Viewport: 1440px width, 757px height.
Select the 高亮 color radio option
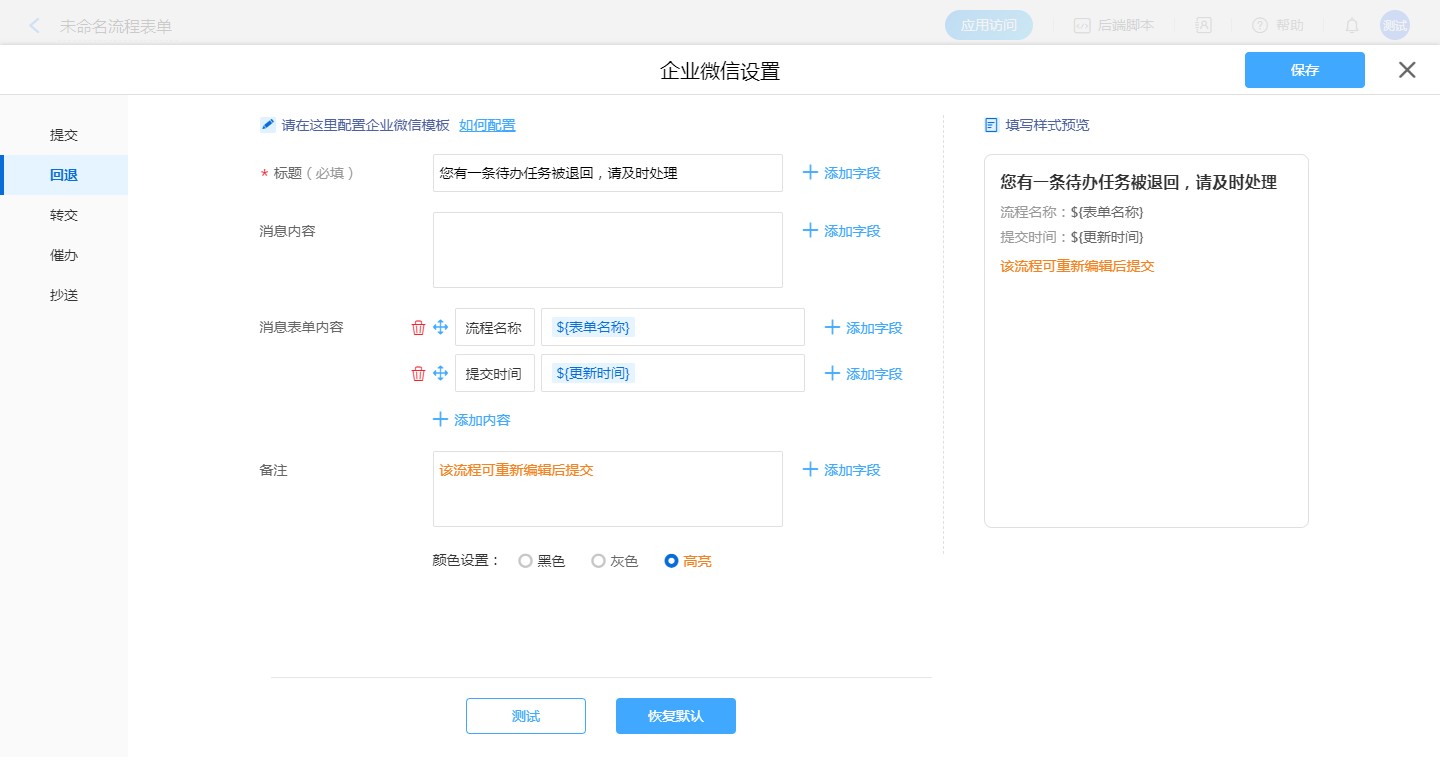pos(672,562)
